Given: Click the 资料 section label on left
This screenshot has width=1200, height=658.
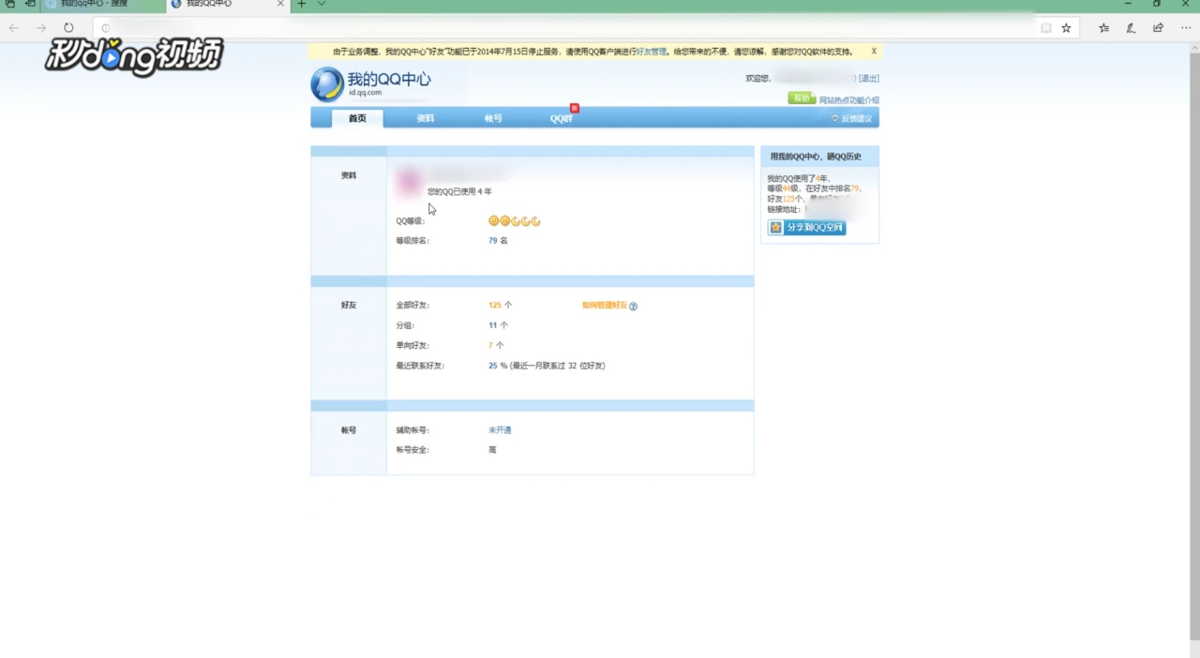Looking at the screenshot, I should pos(348,176).
